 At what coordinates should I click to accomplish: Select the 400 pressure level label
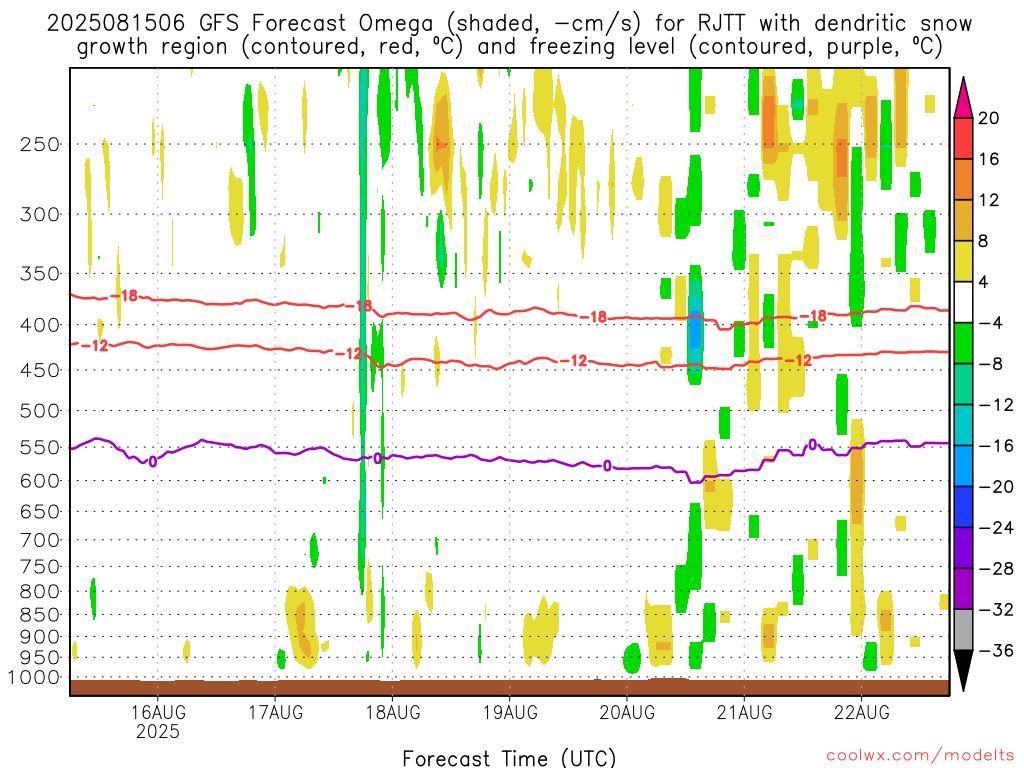pos(40,325)
